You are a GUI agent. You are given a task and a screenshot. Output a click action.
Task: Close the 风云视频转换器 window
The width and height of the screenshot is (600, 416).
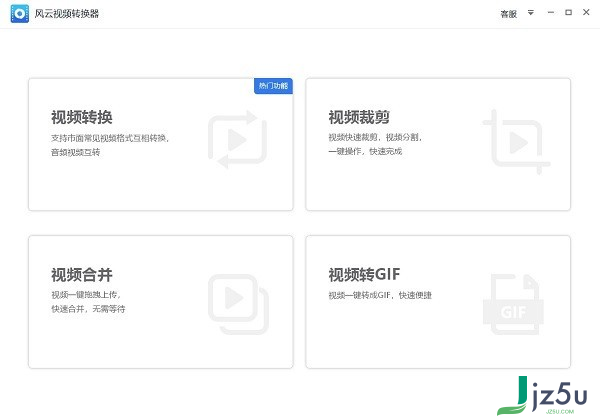click(586, 12)
